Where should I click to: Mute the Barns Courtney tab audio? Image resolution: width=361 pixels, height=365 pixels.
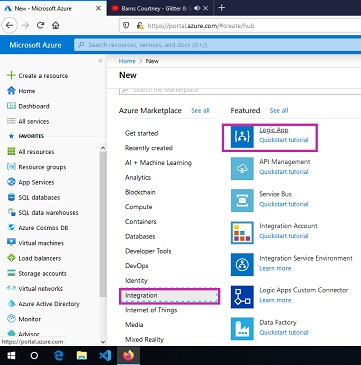point(197,8)
